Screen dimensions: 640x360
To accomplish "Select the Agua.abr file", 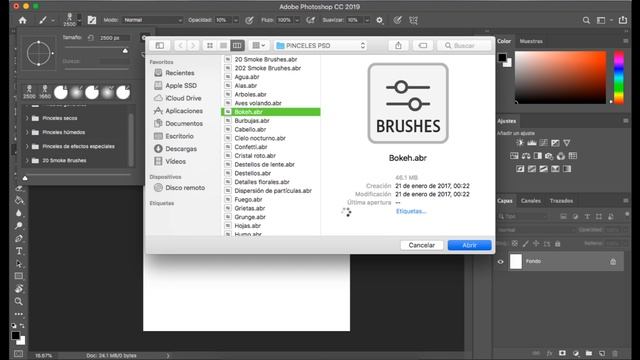I will 271,77.
